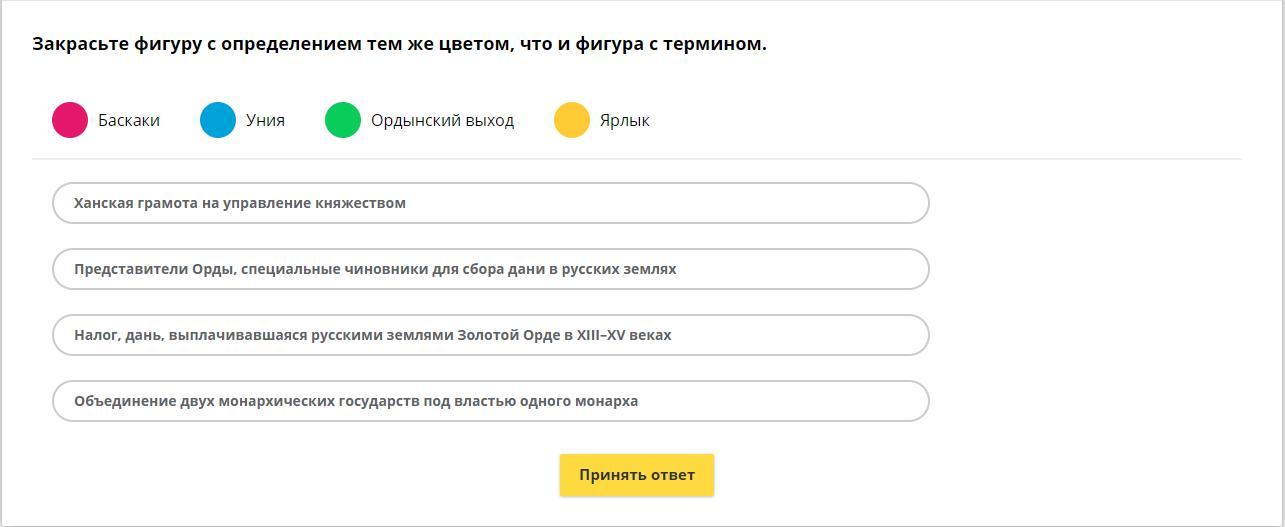The height and width of the screenshot is (527, 1285).
Task: Click the Закрасьте фигуру instruction heading
Action: coord(399,44)
